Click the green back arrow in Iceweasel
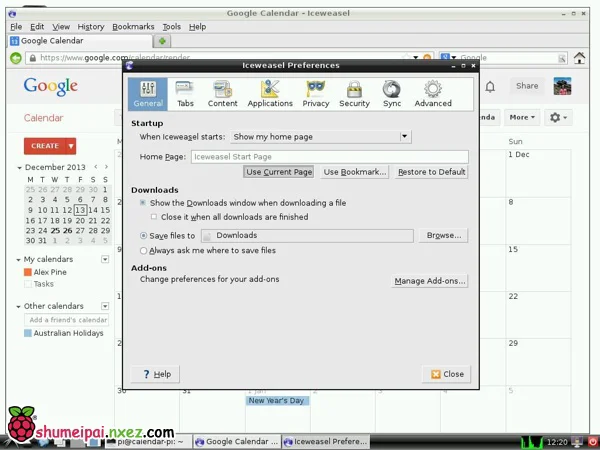Image resolution: width=600 pixels, height=450 pixels. (16, 58)
